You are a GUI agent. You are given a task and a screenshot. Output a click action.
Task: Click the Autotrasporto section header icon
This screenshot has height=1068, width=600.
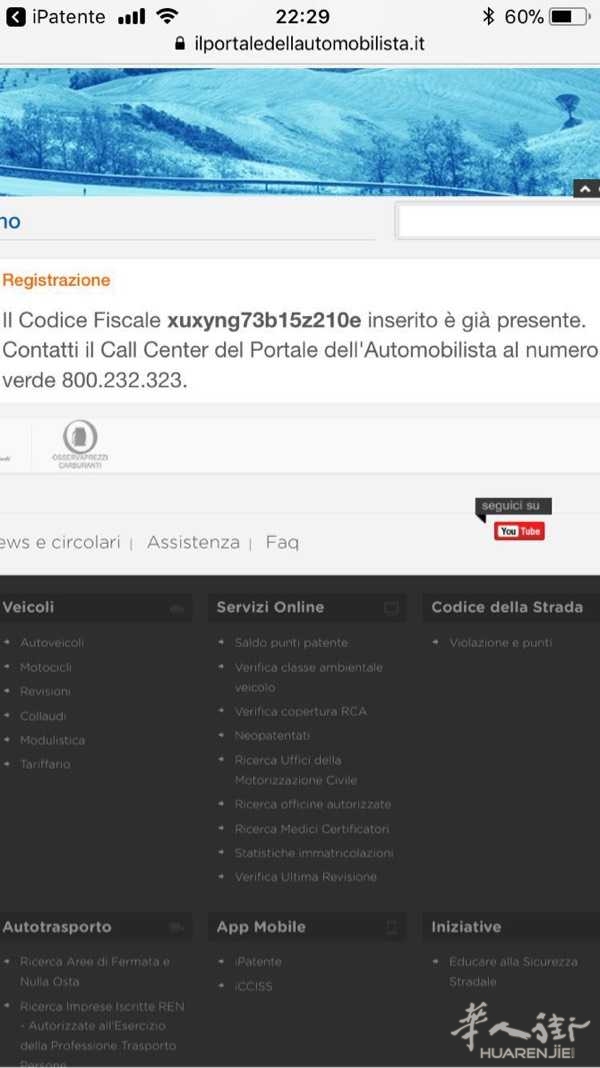(x=177, y=928)
